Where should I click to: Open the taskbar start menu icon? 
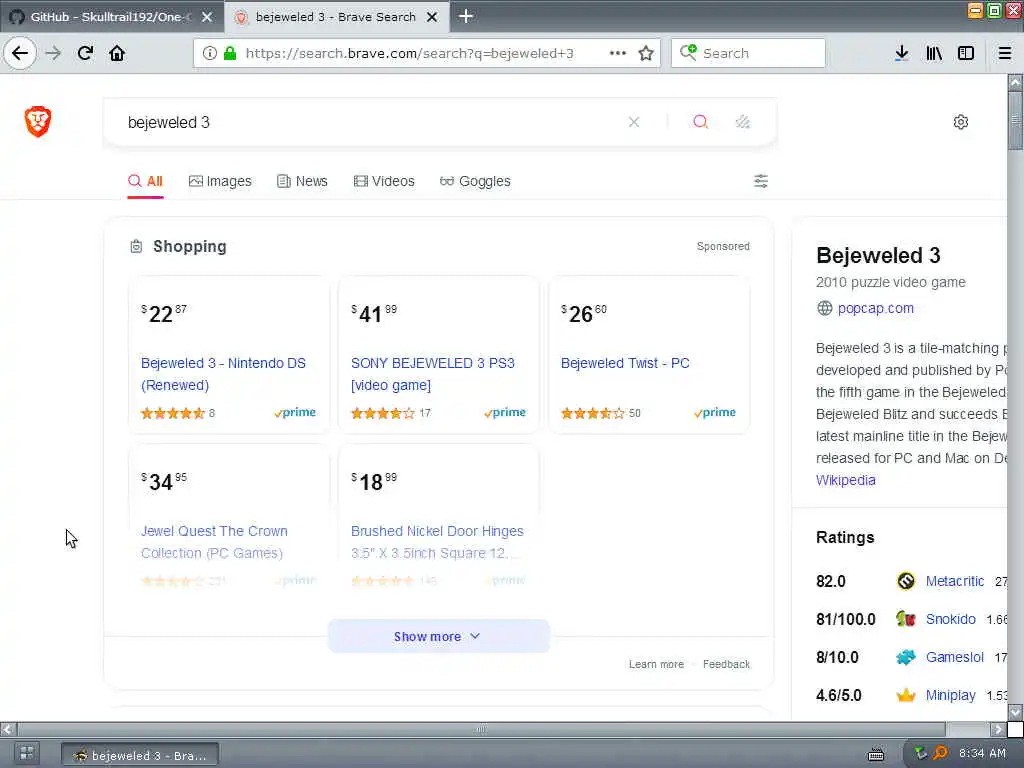tap(27, 753)
